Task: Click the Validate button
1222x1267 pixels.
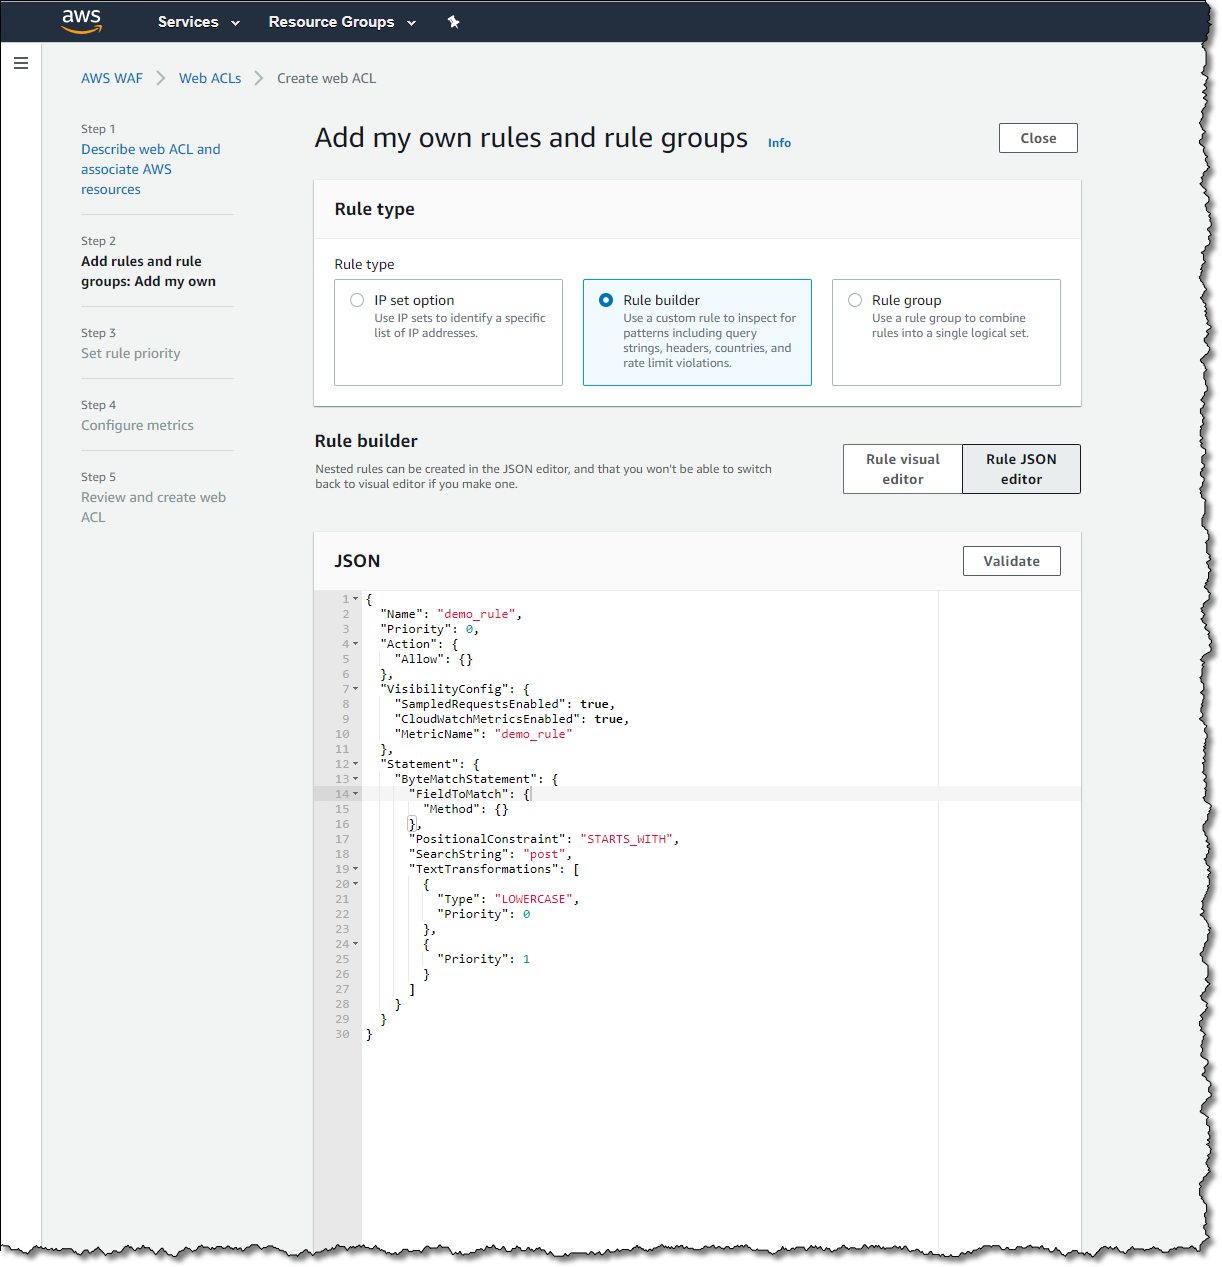Action: coord(1011,561)
